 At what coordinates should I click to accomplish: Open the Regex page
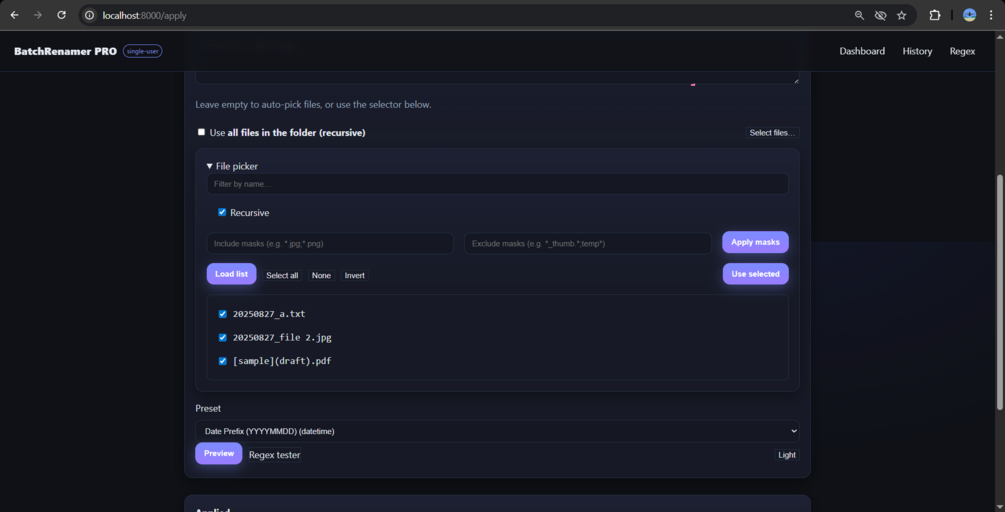(x=962, y=51)
